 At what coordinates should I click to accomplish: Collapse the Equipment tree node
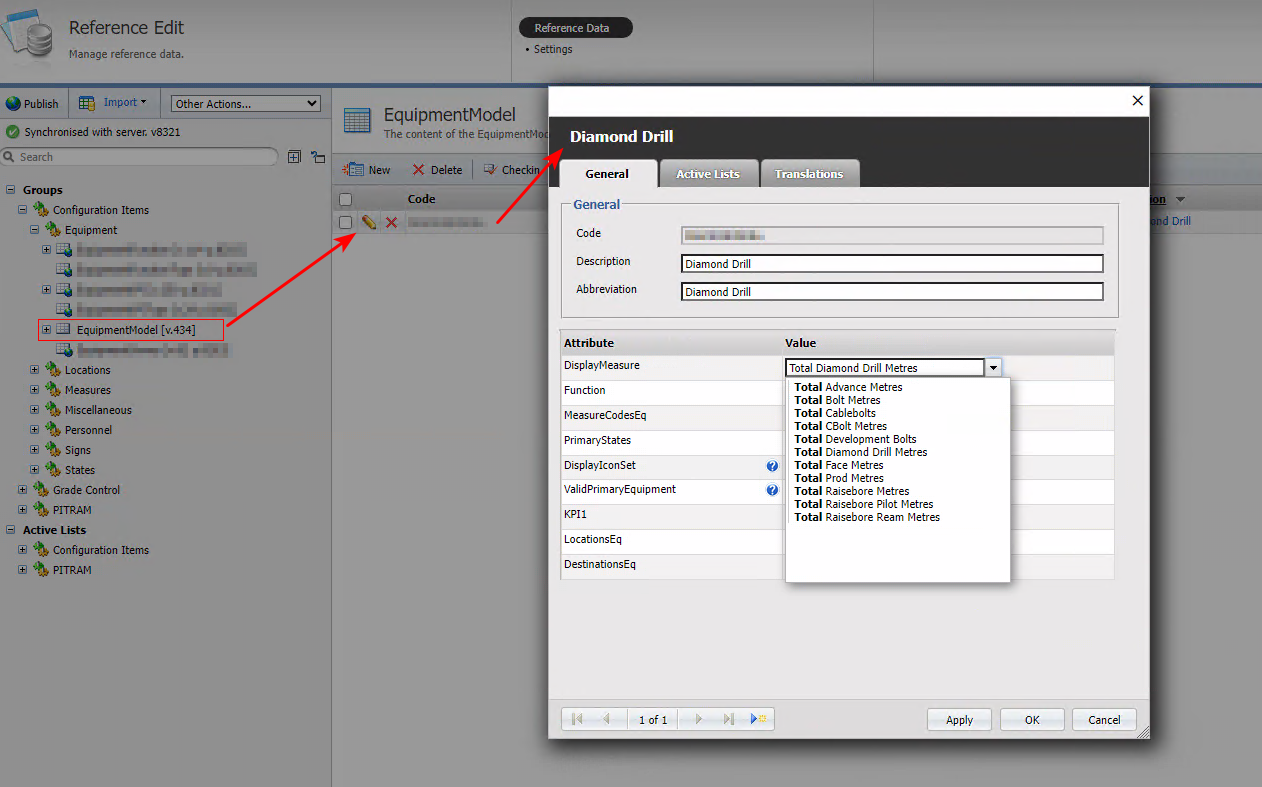pyautogui.click(x=34, y=230)
